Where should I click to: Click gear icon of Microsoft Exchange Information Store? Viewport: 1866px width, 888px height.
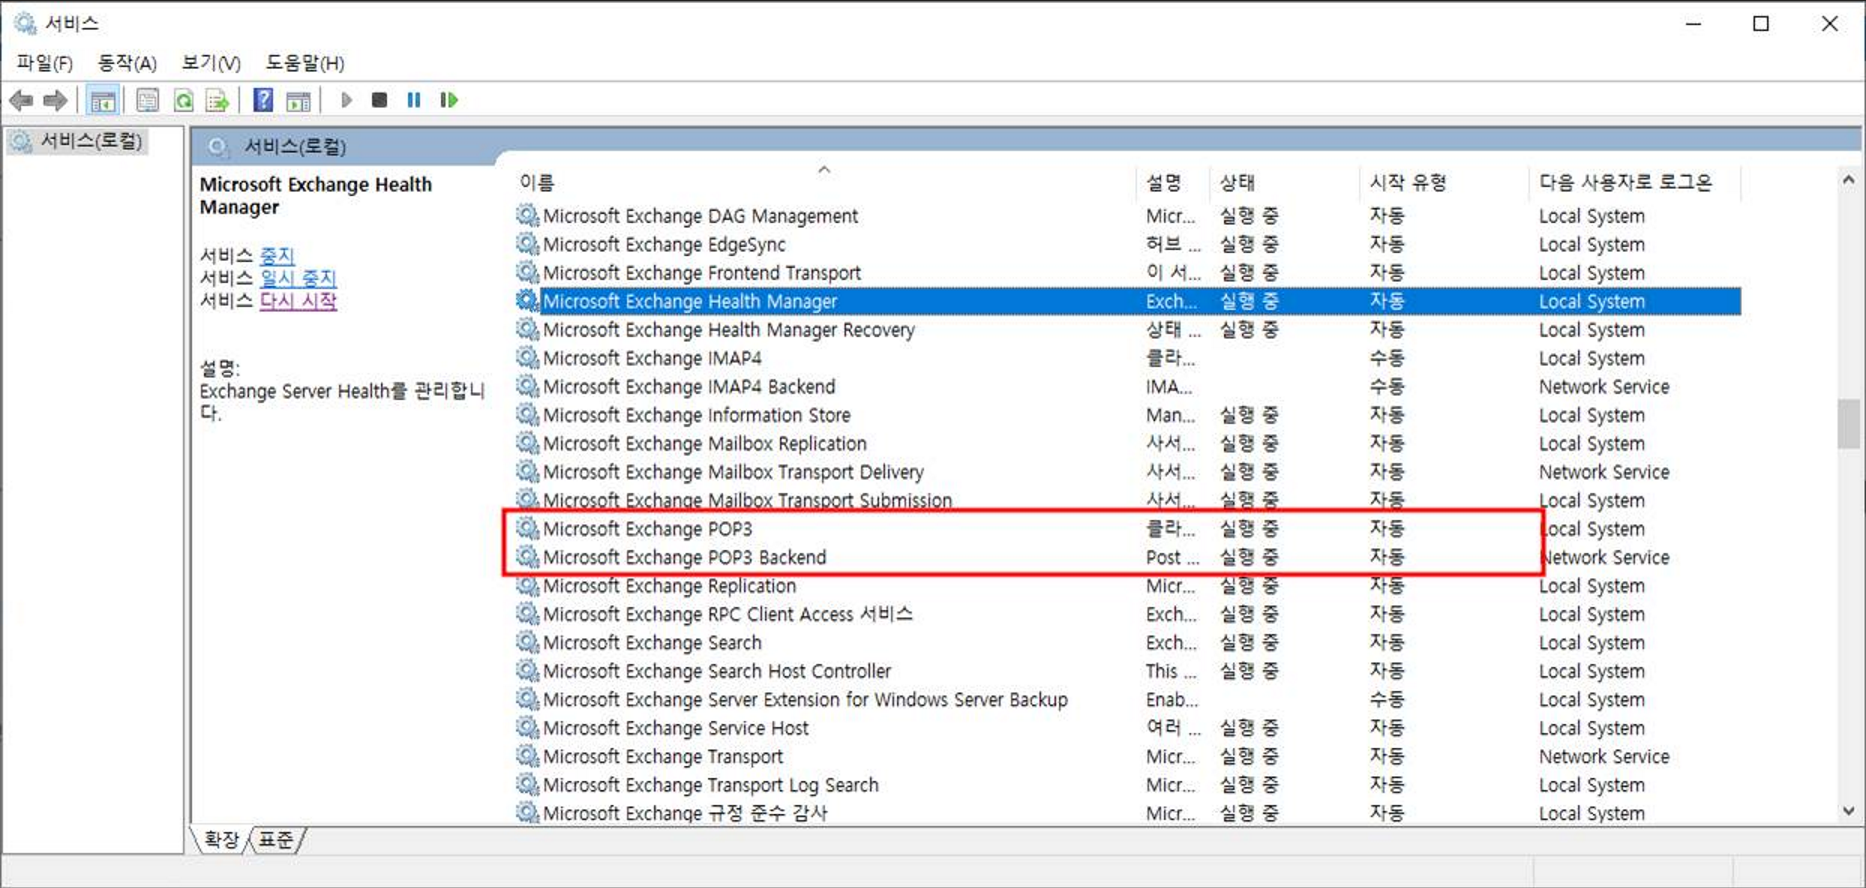point(527,414)
